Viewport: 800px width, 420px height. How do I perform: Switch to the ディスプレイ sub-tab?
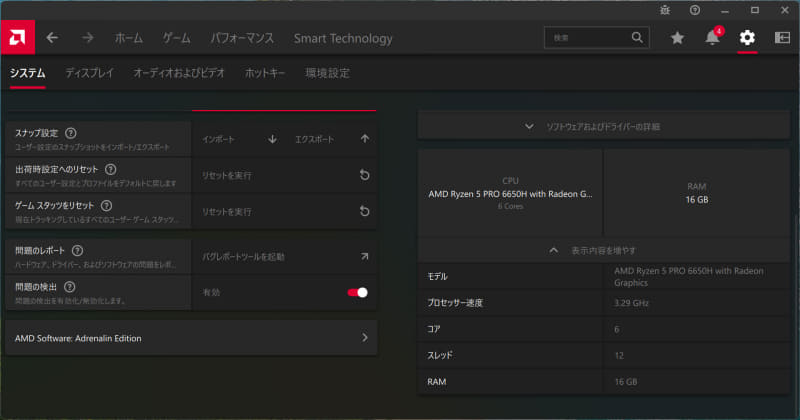89,73
